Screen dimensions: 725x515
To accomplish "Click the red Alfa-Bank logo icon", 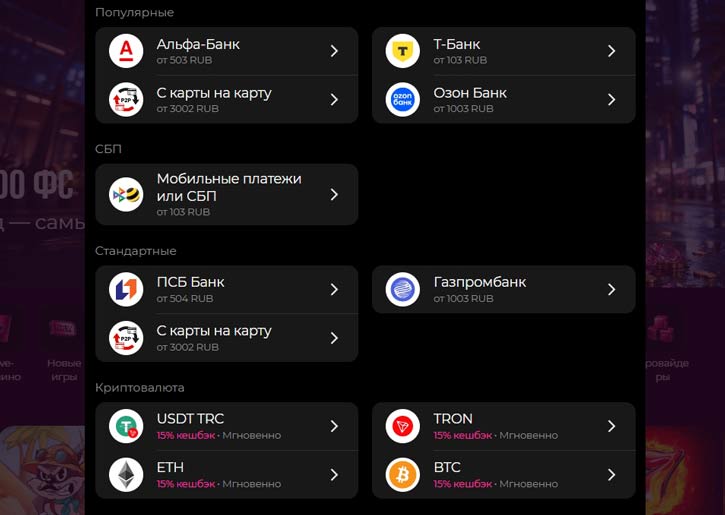I will (x=126, y=51).
